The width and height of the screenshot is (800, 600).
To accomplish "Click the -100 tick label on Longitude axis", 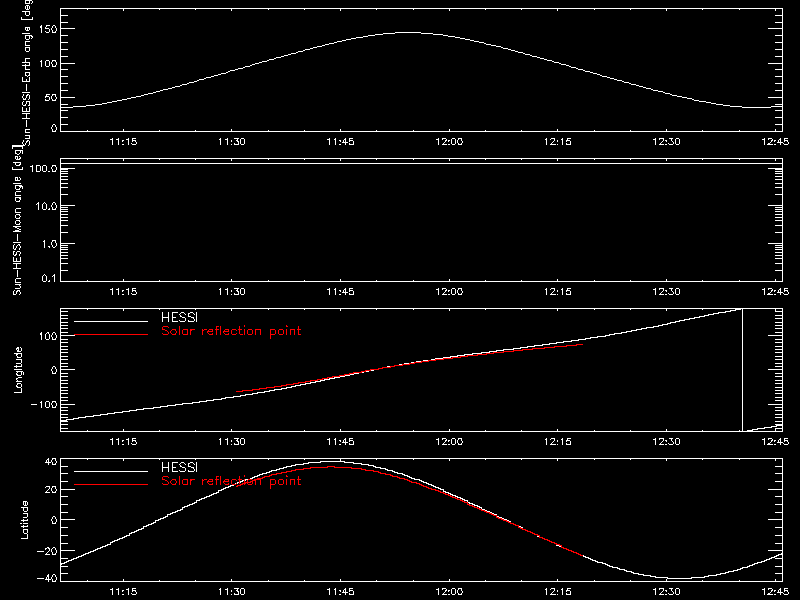I will [44, 404].
